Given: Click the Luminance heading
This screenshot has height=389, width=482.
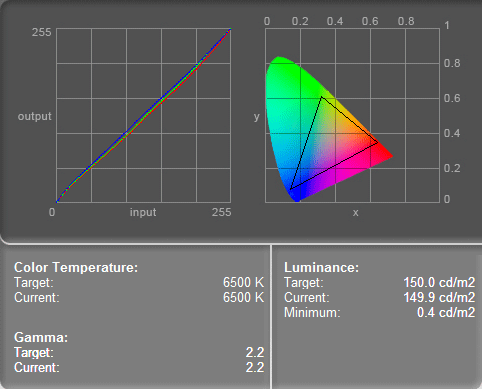Looking at the screenshot, I should [321, 267].
